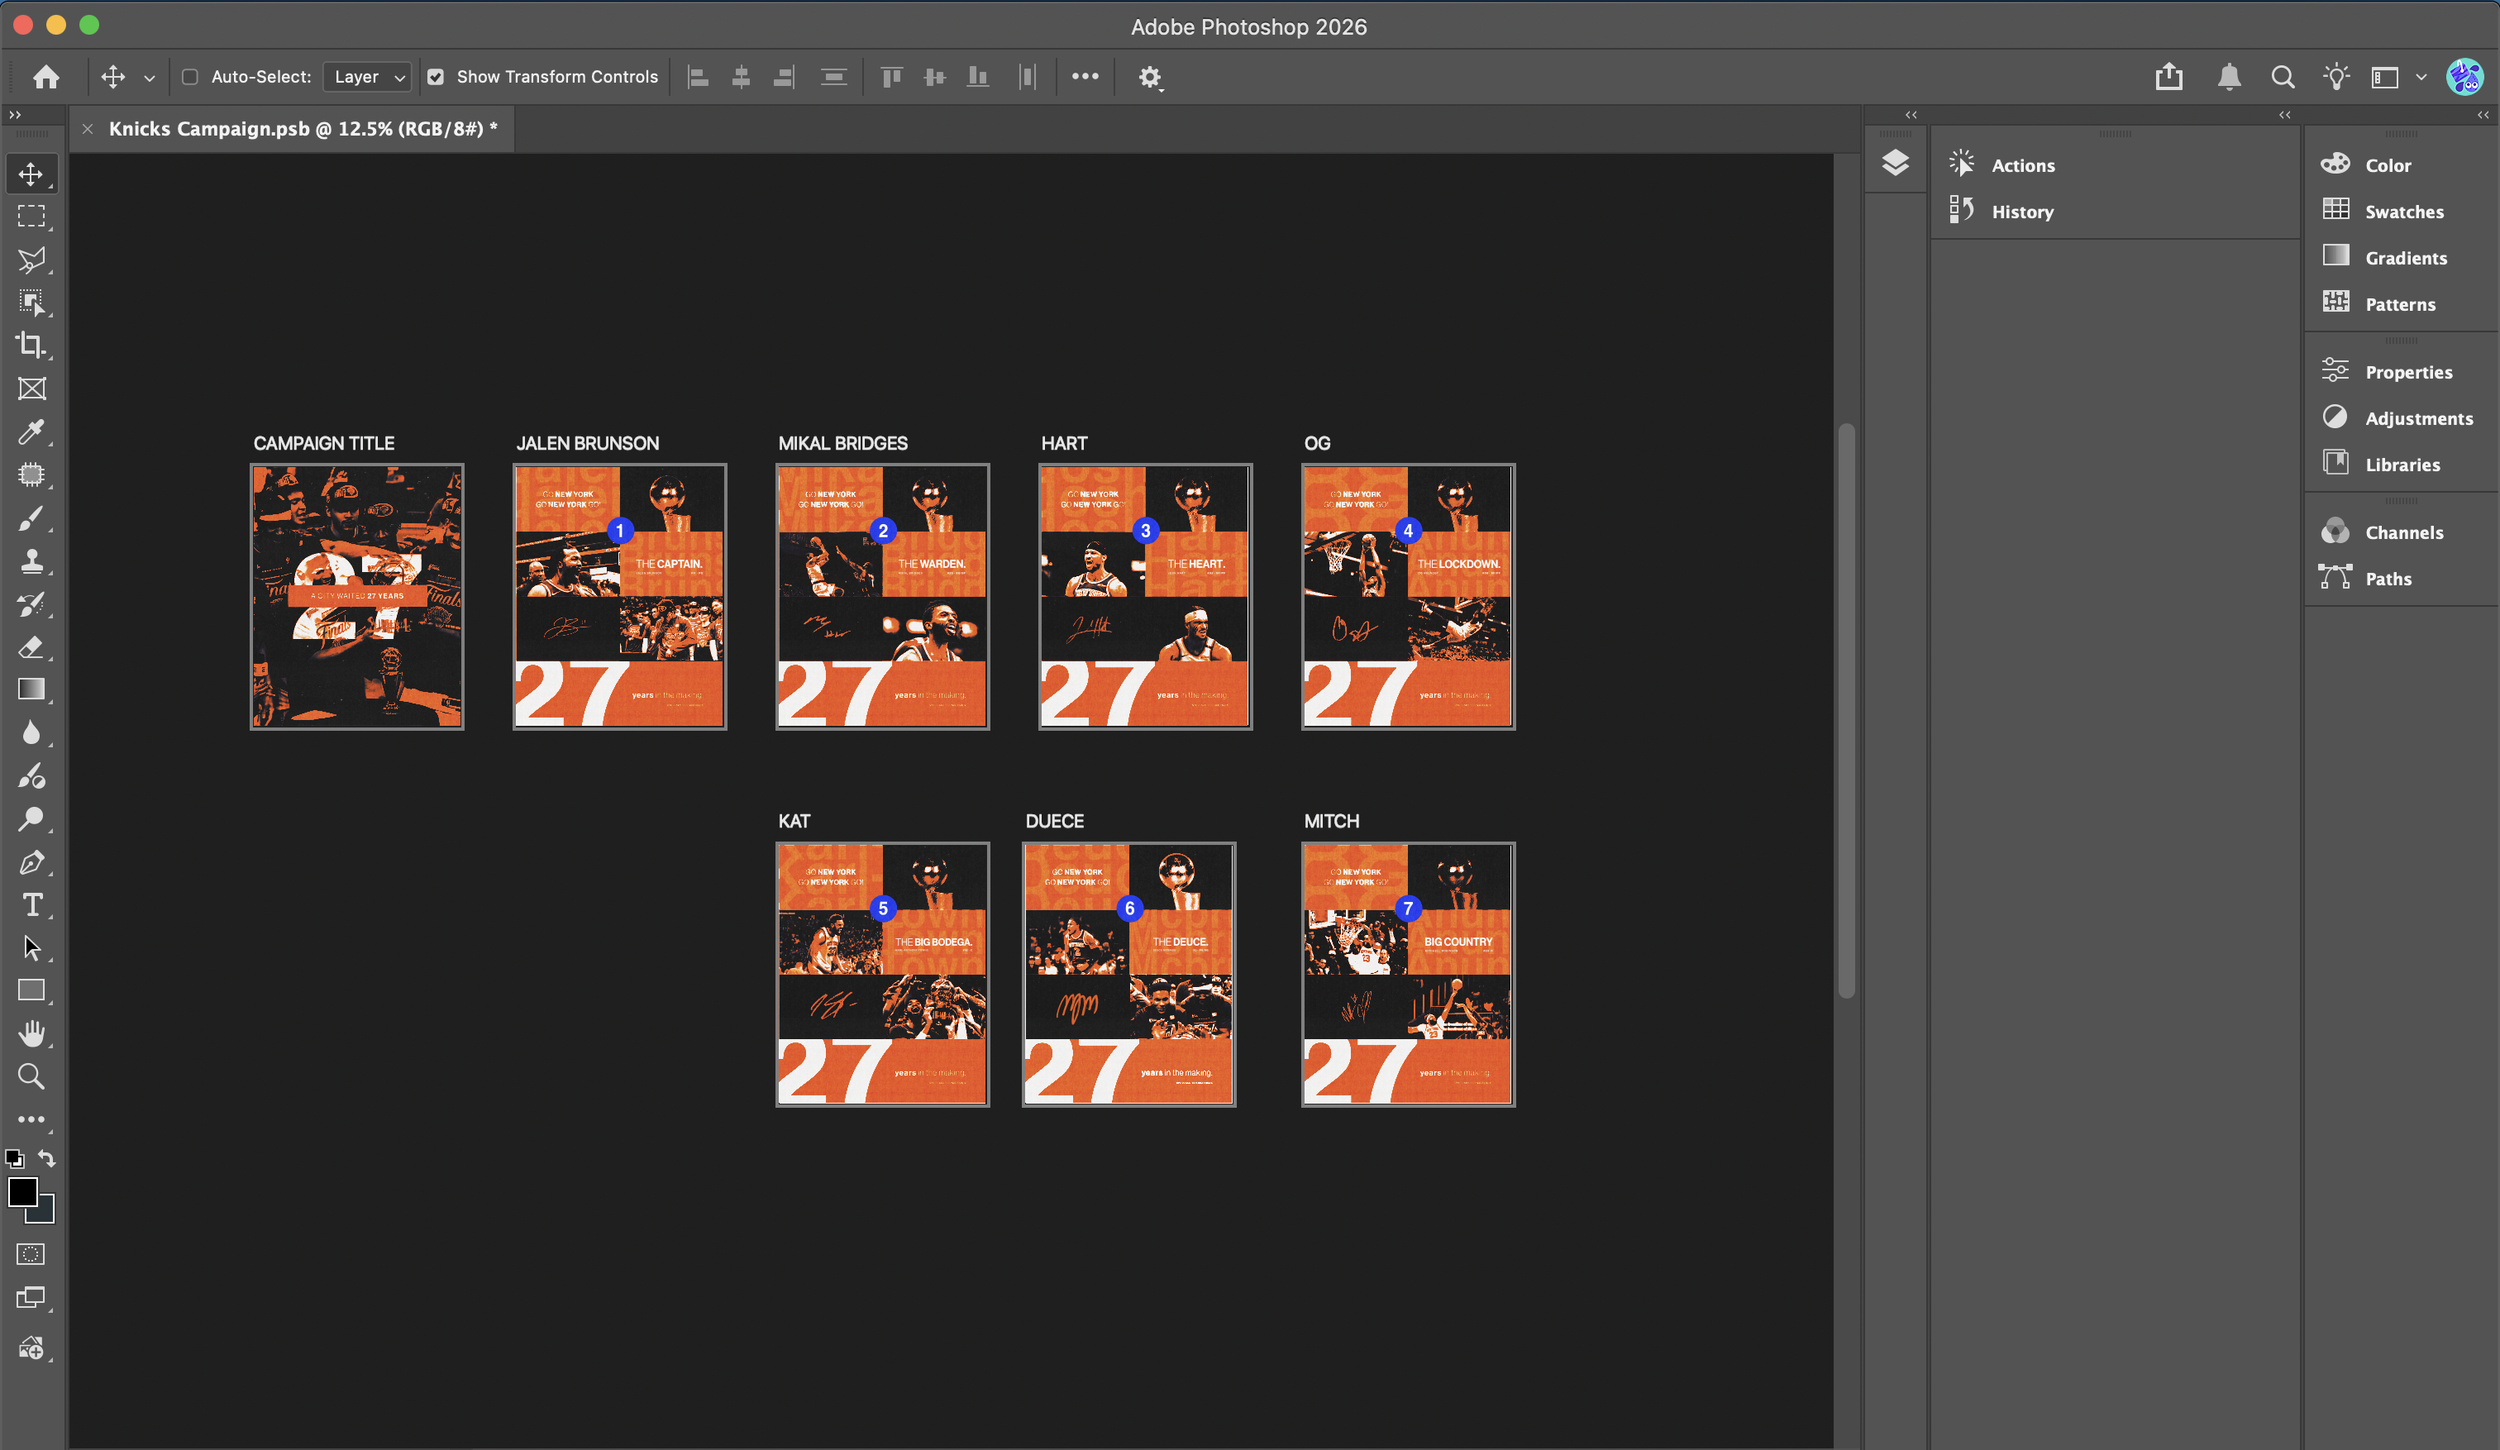The width and height of the screenshot is (2500, 1450).
Task: Click the canvas vertical scrollbar
Action: point(1846,711)
